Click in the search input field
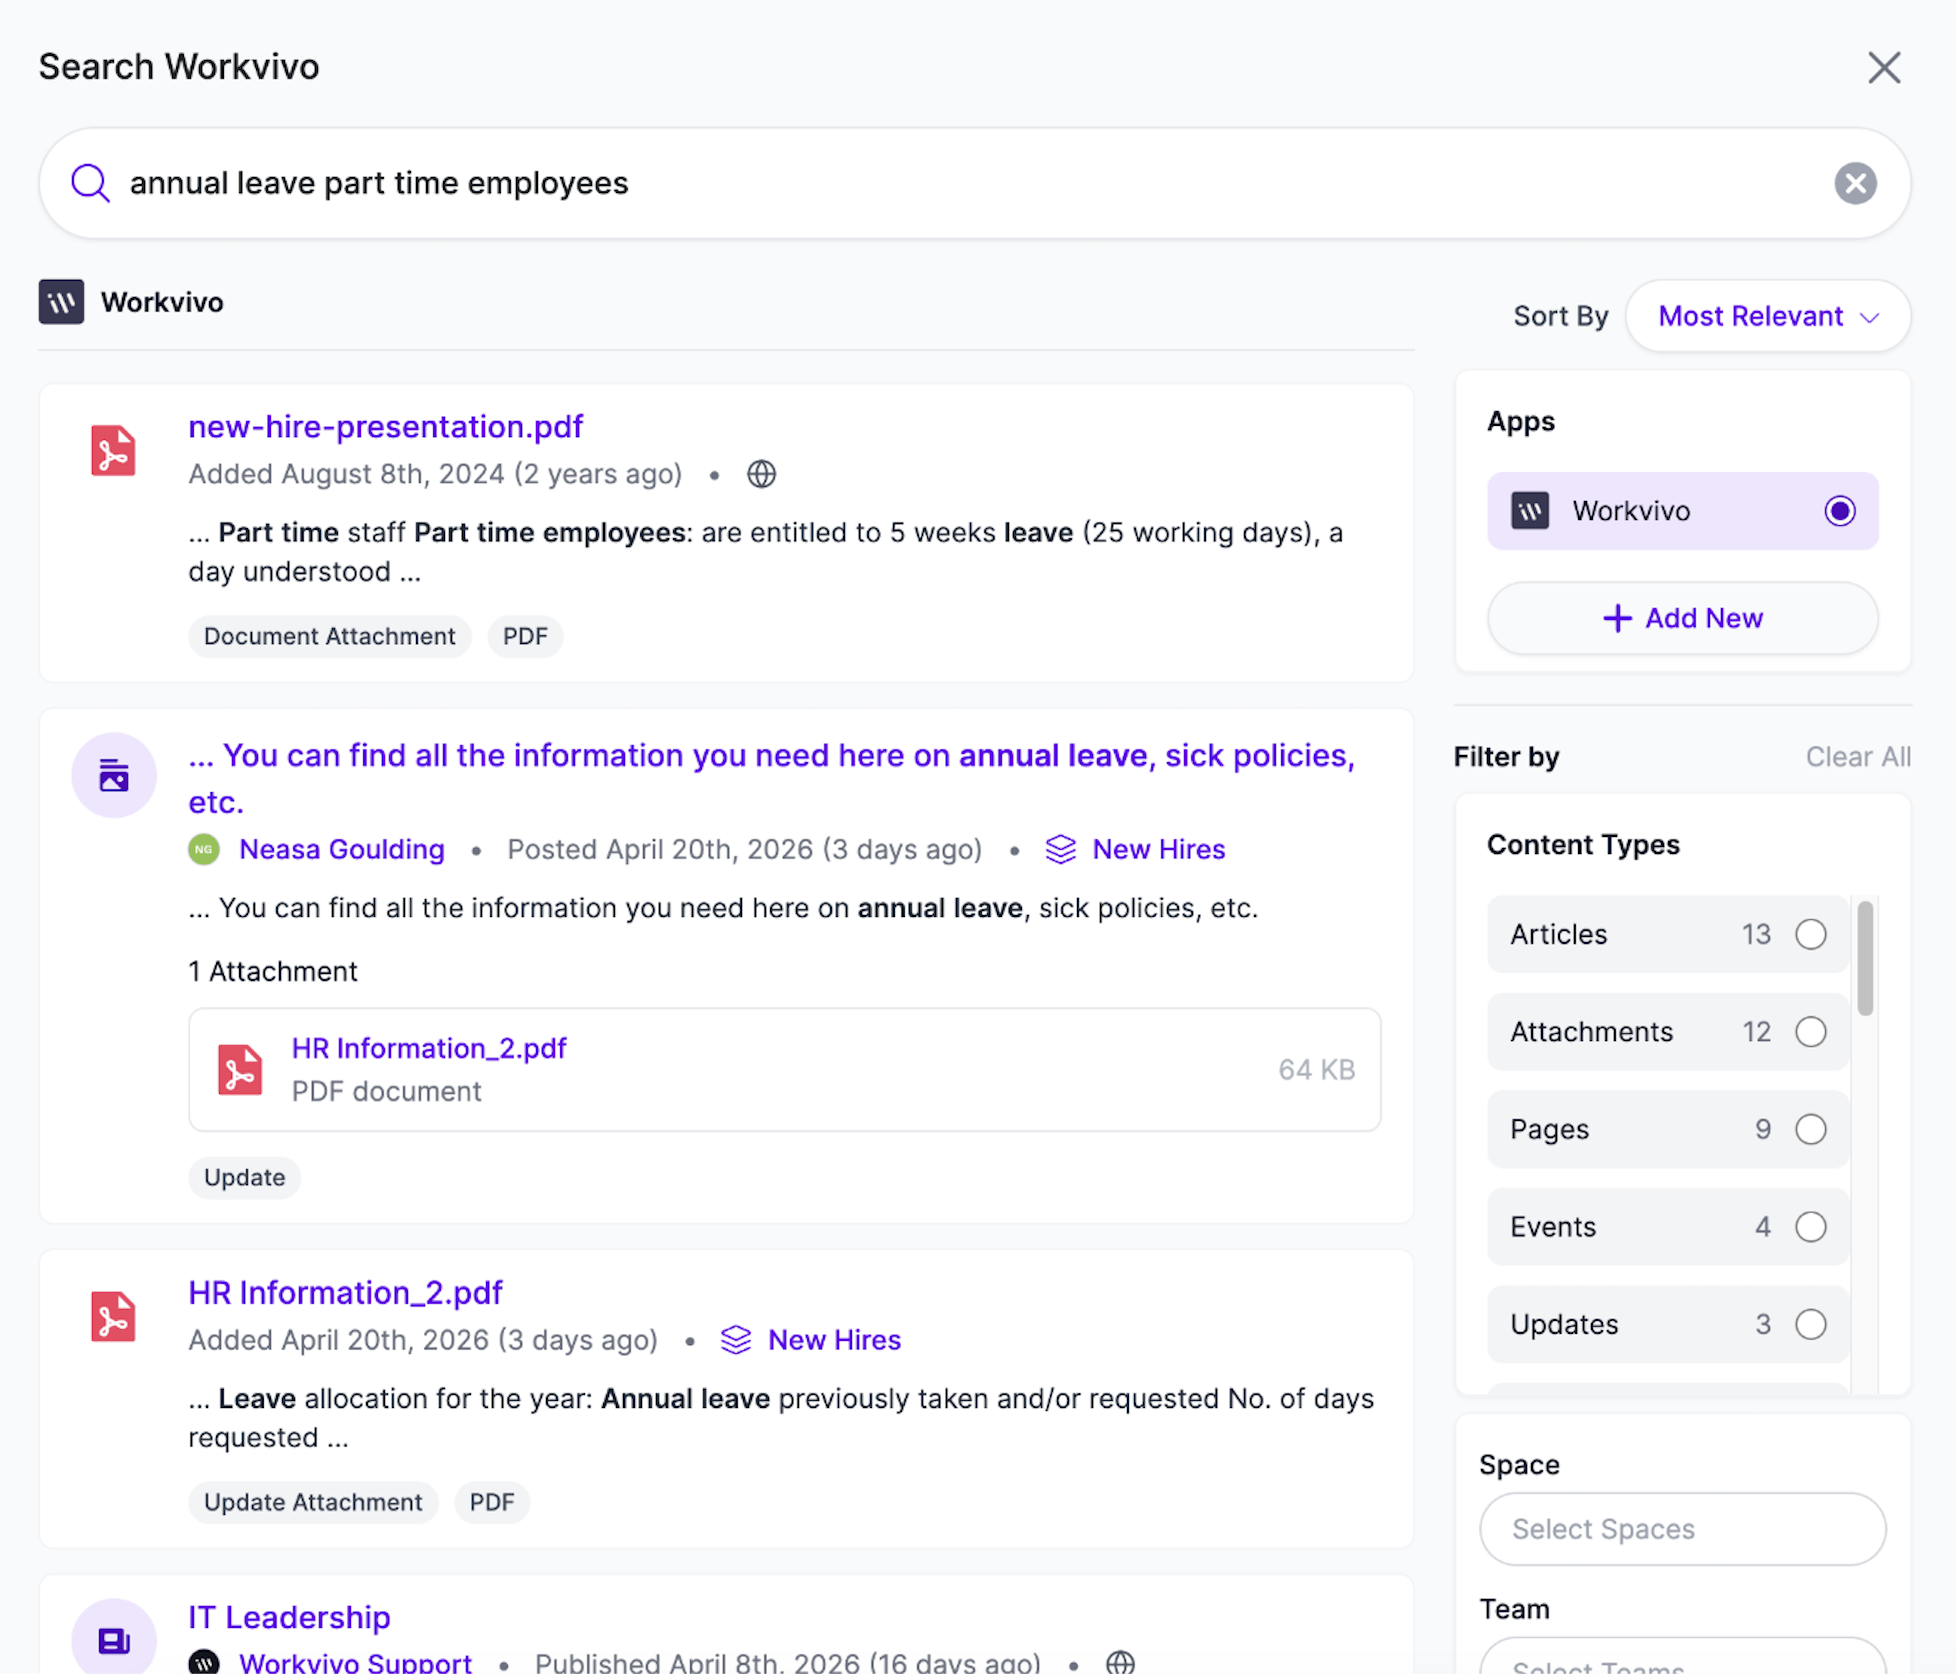1956x1674 pixels. tap(975, 183)
